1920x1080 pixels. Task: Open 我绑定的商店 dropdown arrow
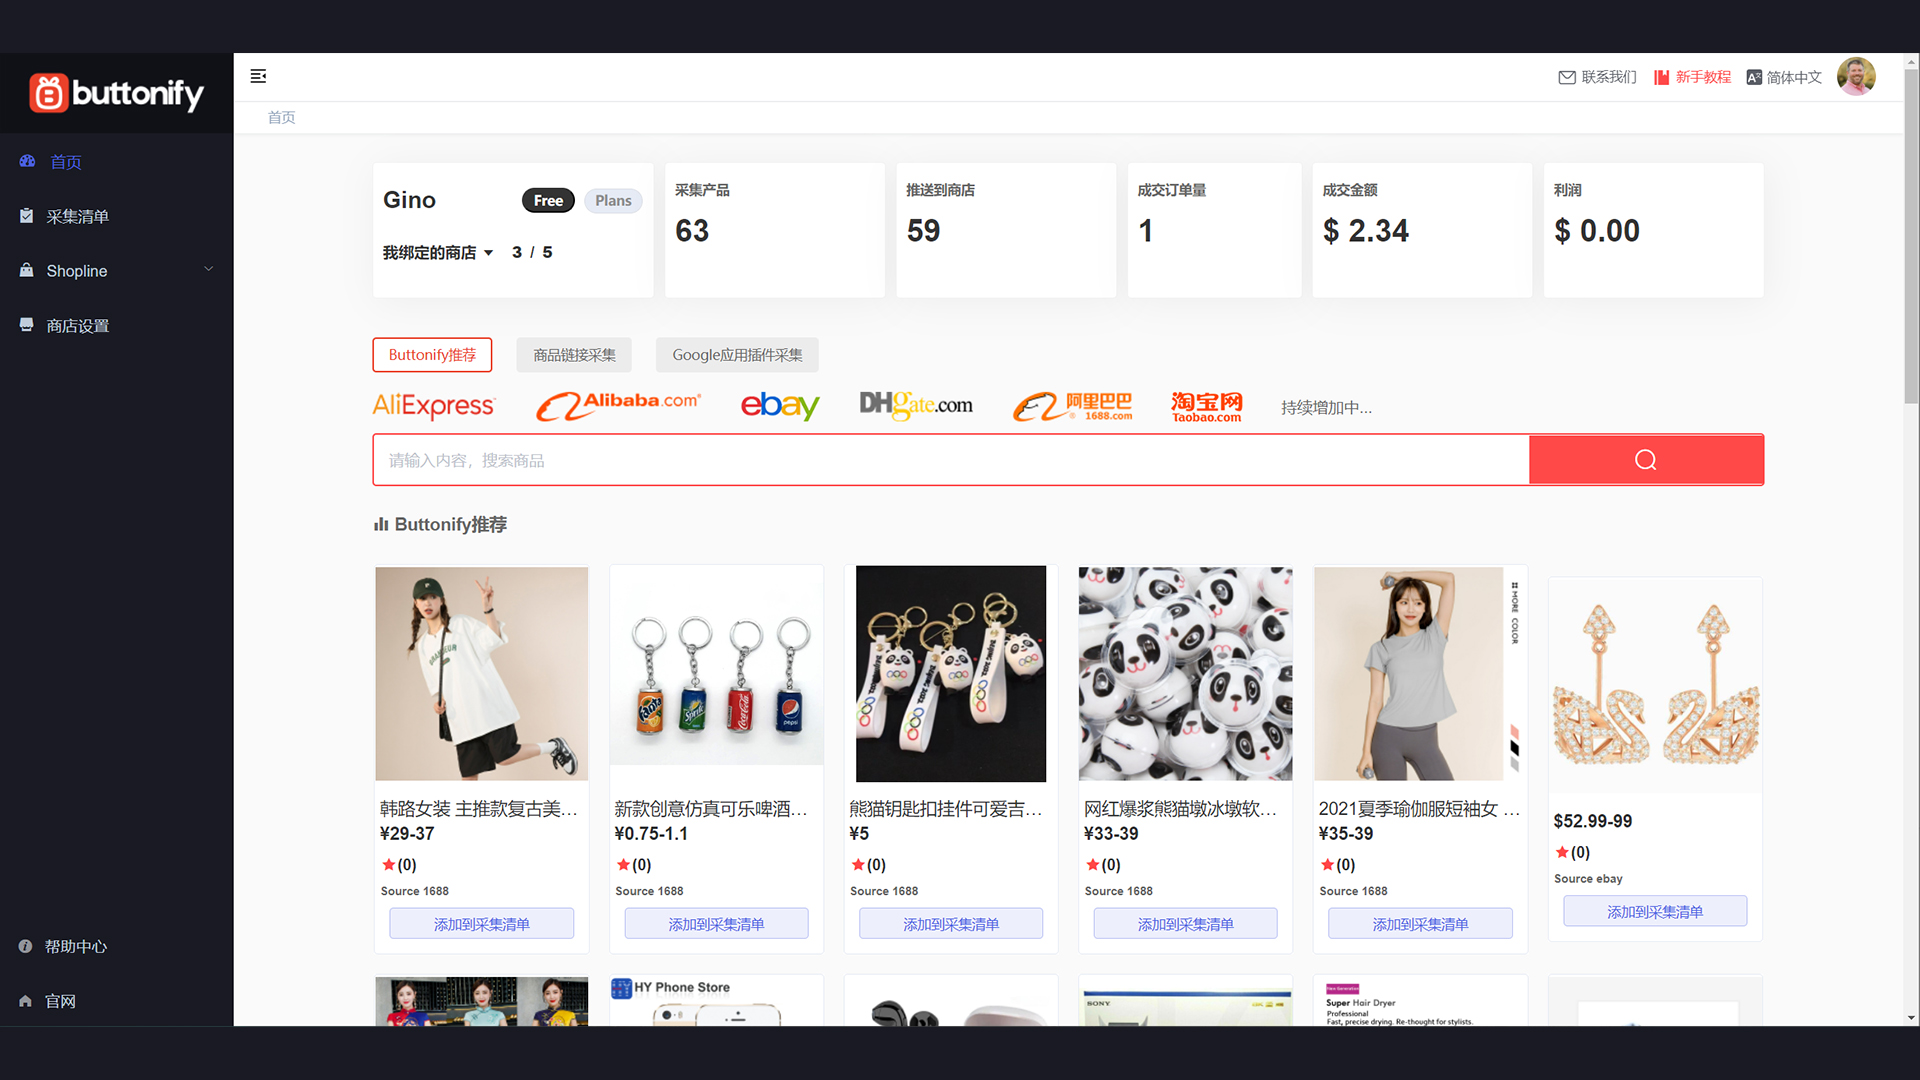(488, 253)
